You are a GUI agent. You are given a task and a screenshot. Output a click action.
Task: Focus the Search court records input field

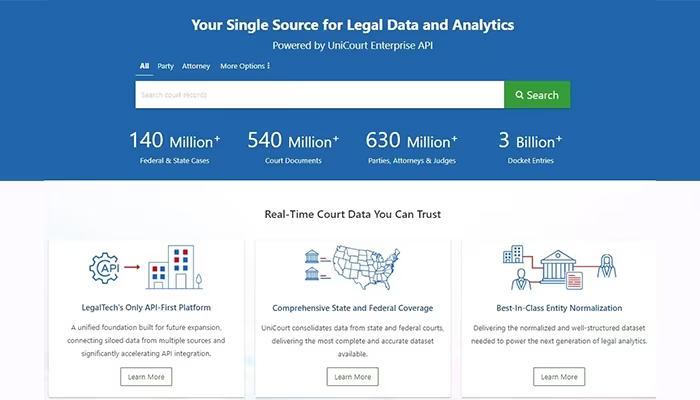click(x=320, y=95)
